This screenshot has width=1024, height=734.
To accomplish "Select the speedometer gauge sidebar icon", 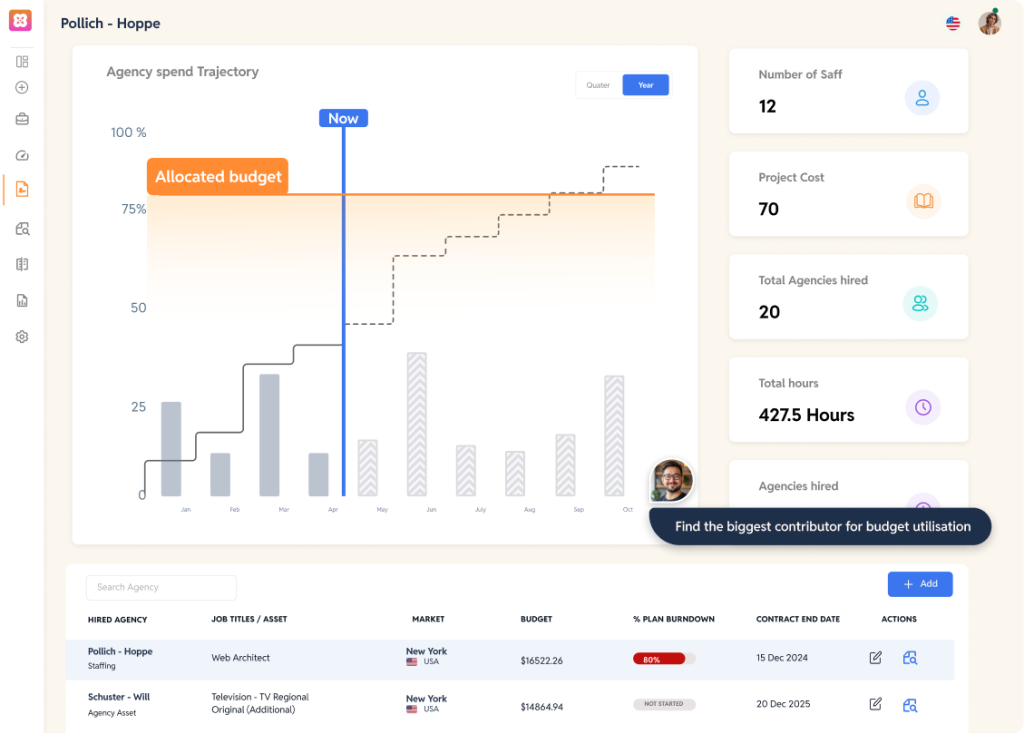I will pos(22,155).
